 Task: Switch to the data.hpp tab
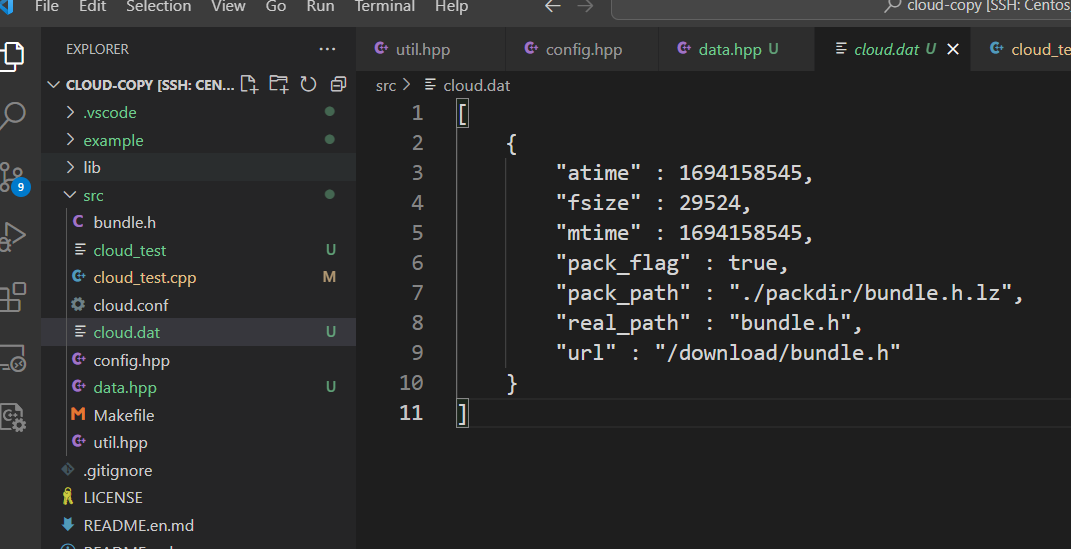736,49
